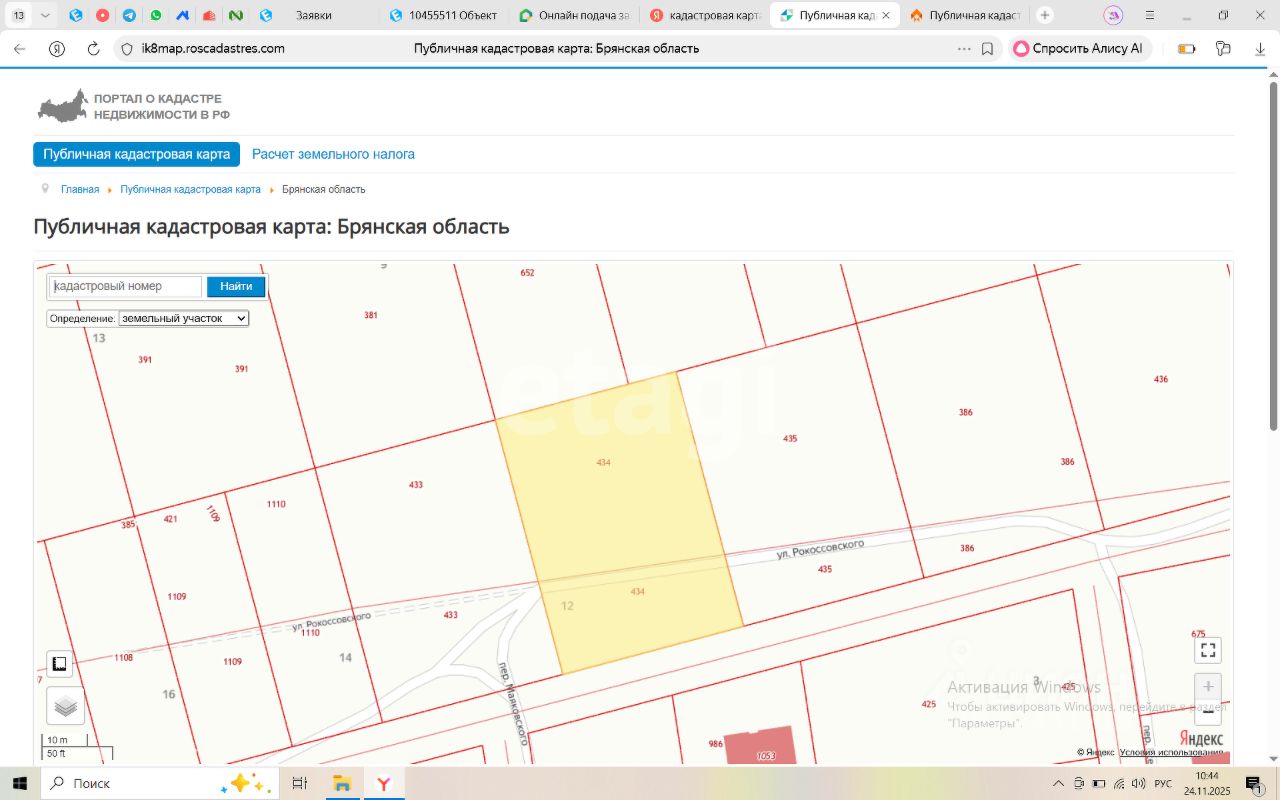Switch to the 'Расчет земельного налога' tab

(333, 154)
